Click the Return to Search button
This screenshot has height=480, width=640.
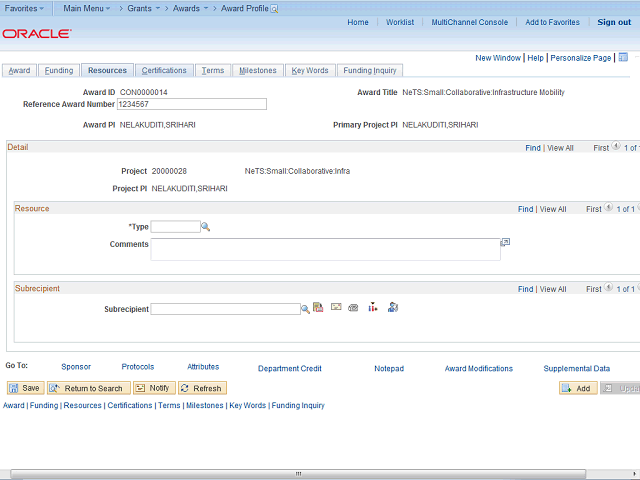pos(88,388)
